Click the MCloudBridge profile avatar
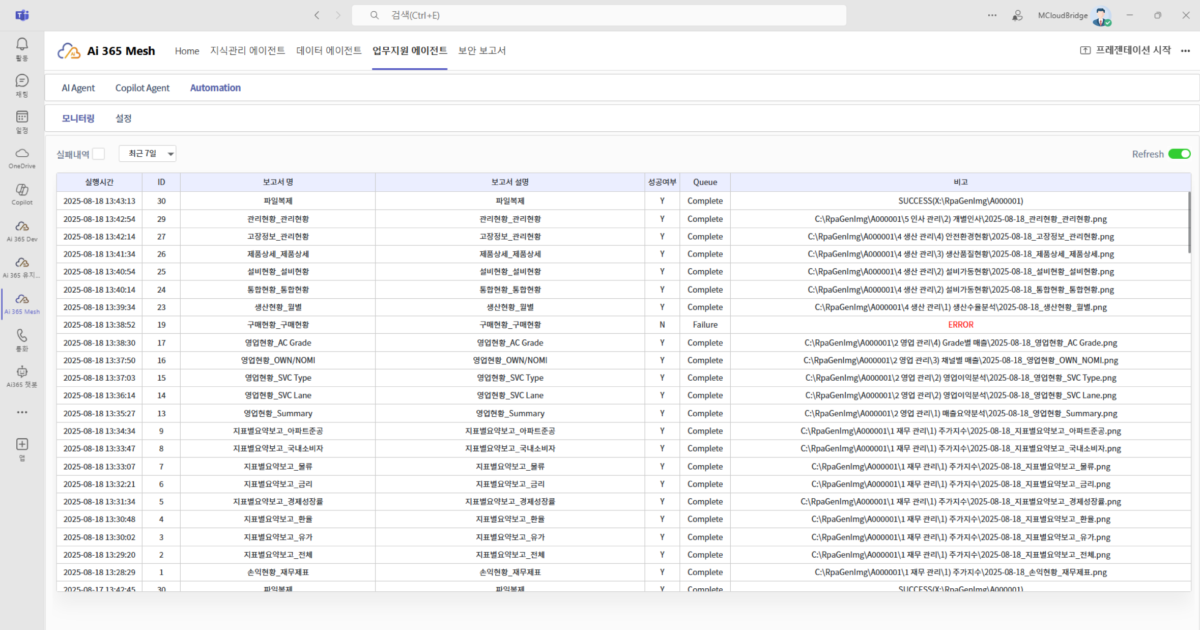1200x630 pixels. (x=1100, y=16)
